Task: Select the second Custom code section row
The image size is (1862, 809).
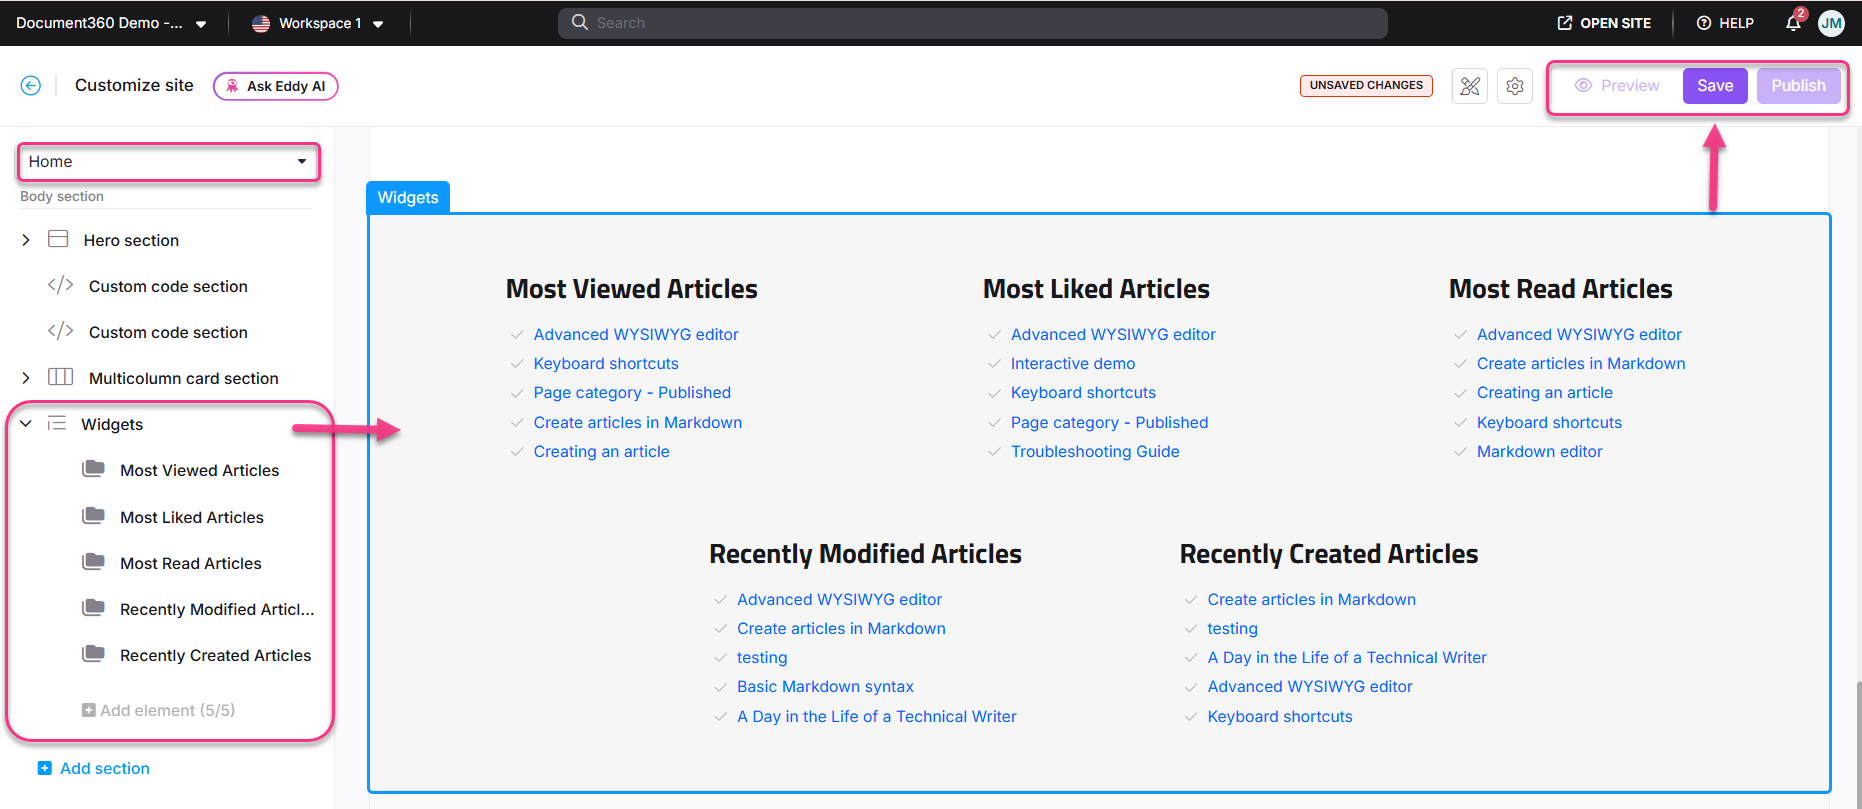Action: 168,332
